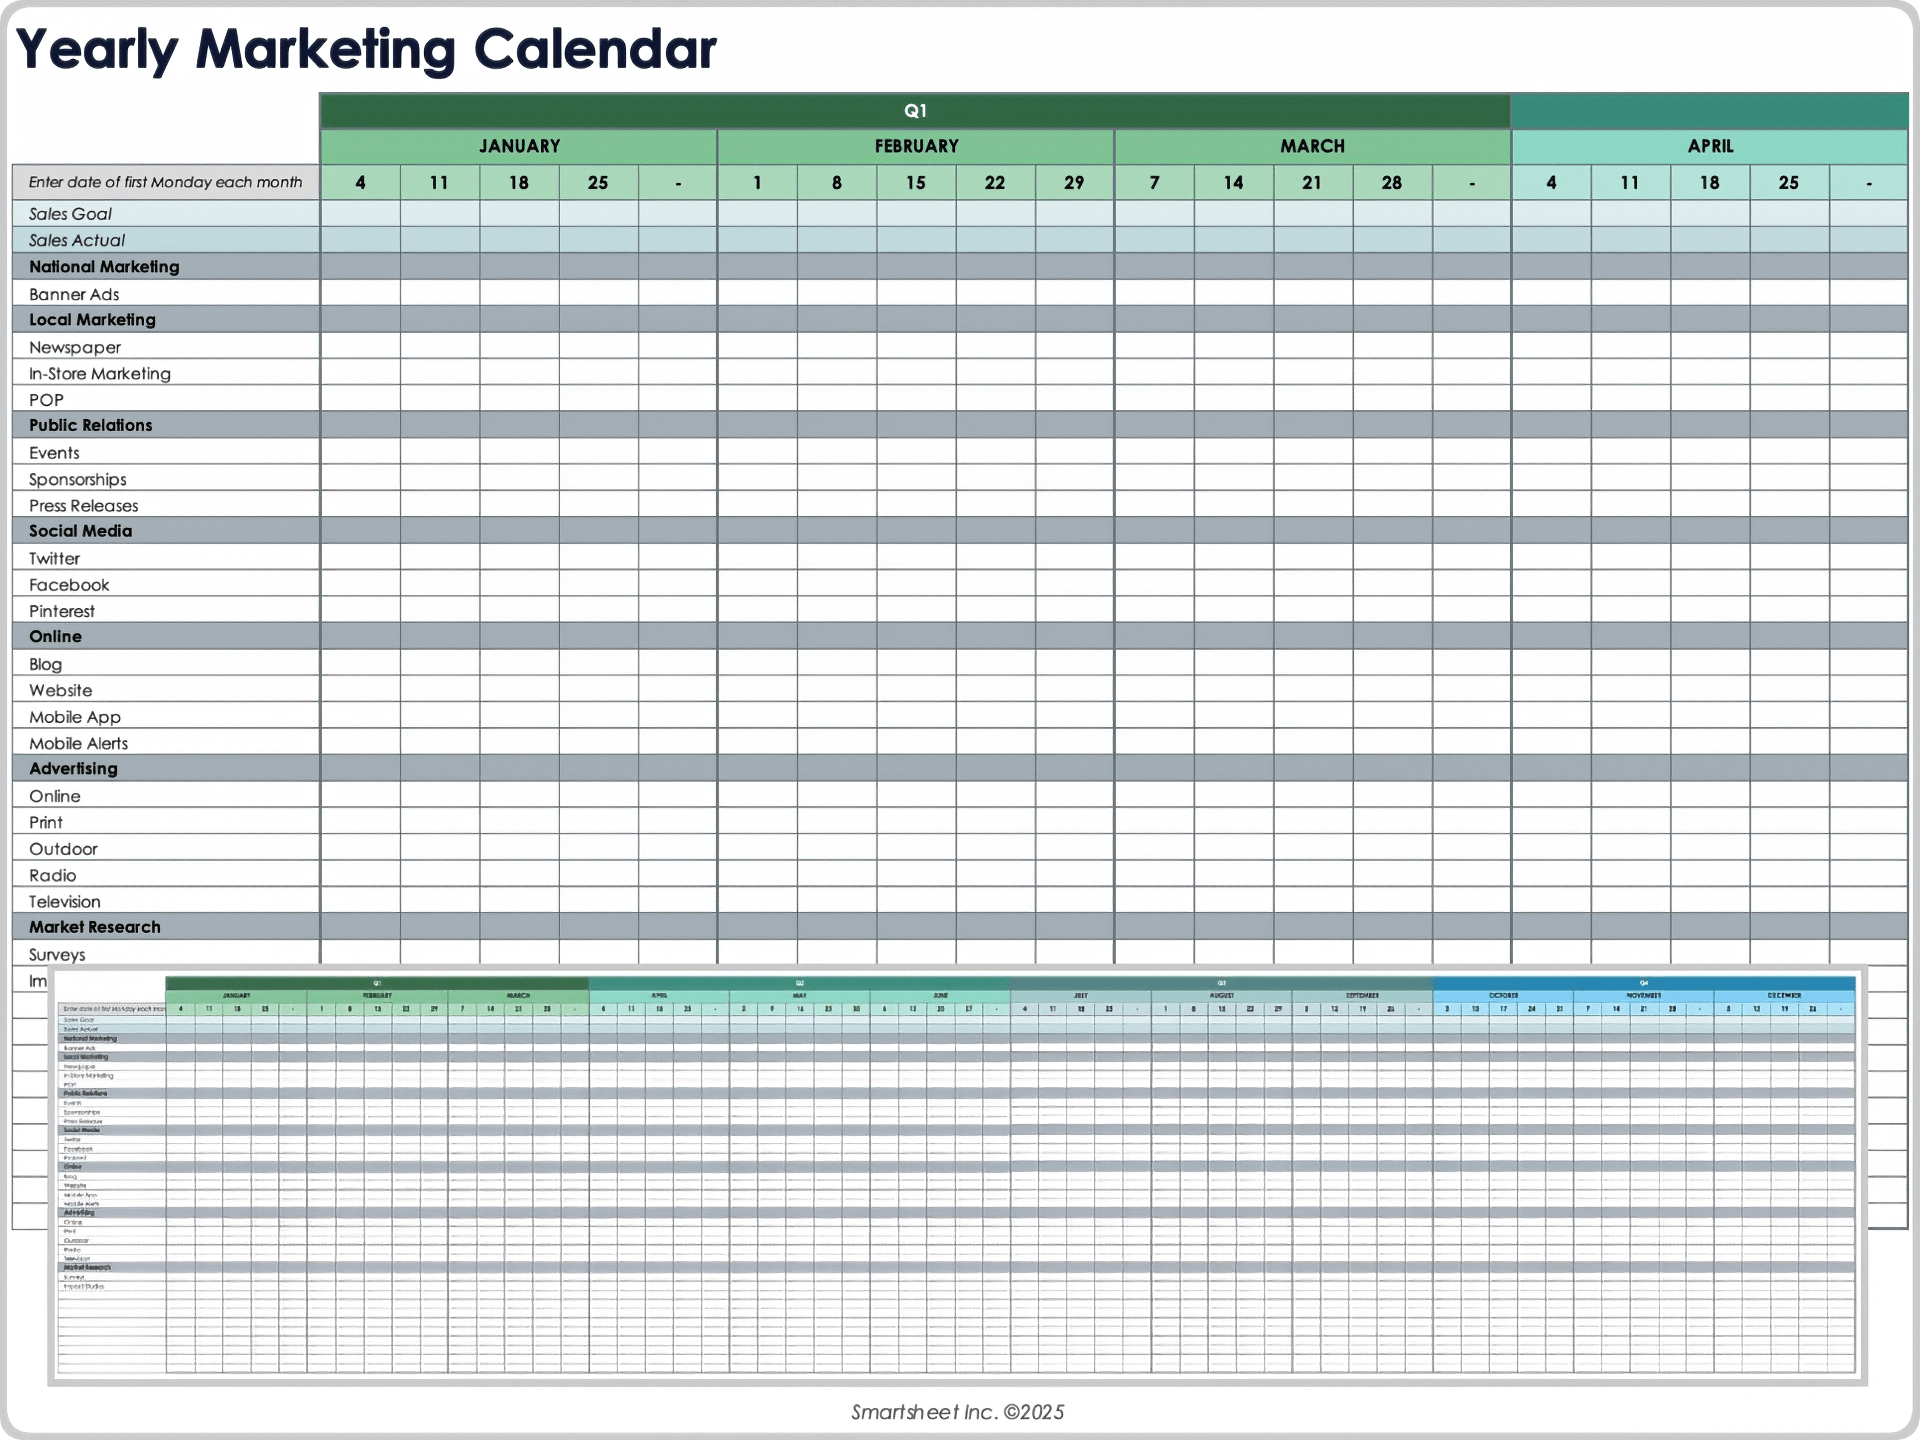1920x1440 pixels.
Task: Select the Sales Actual row label
Action: click(x=76, y=240)
